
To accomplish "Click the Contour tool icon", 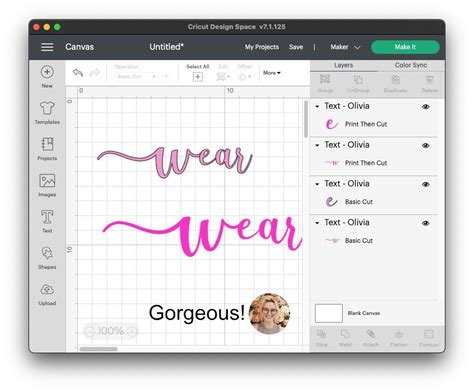I will (x=429, y=334).
